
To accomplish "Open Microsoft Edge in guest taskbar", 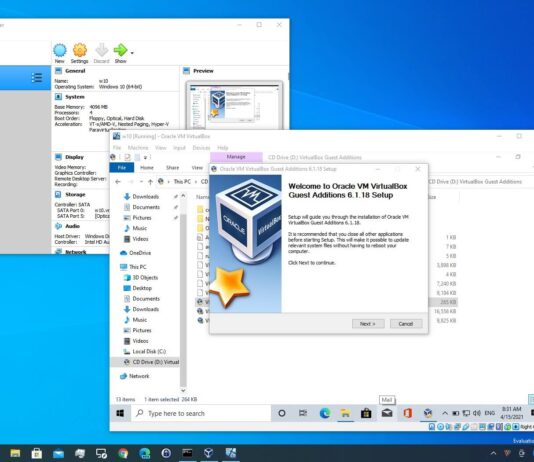I will 325,413.
